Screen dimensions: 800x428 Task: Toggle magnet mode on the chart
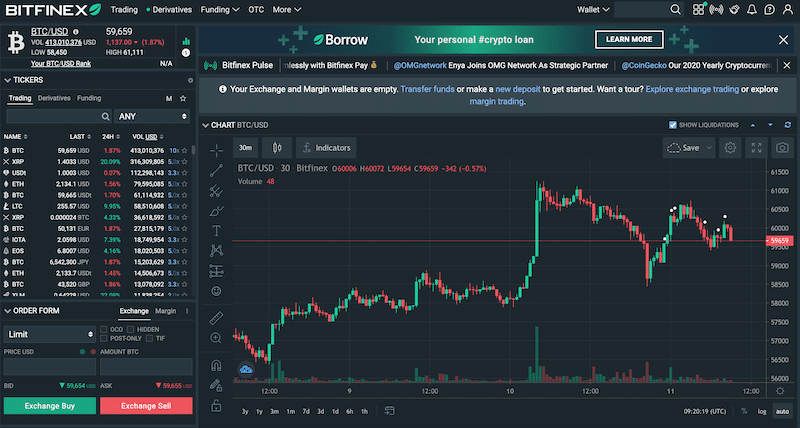tap(216, 365)
